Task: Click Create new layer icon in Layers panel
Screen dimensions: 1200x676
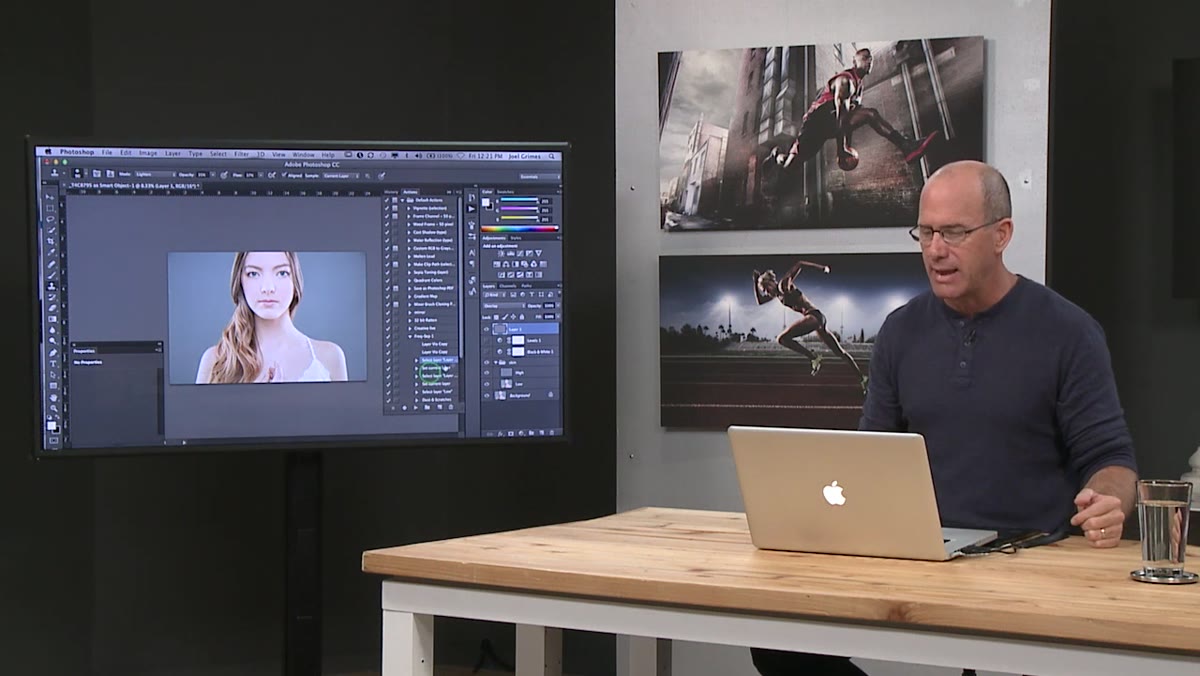Action: coord(542,433)
